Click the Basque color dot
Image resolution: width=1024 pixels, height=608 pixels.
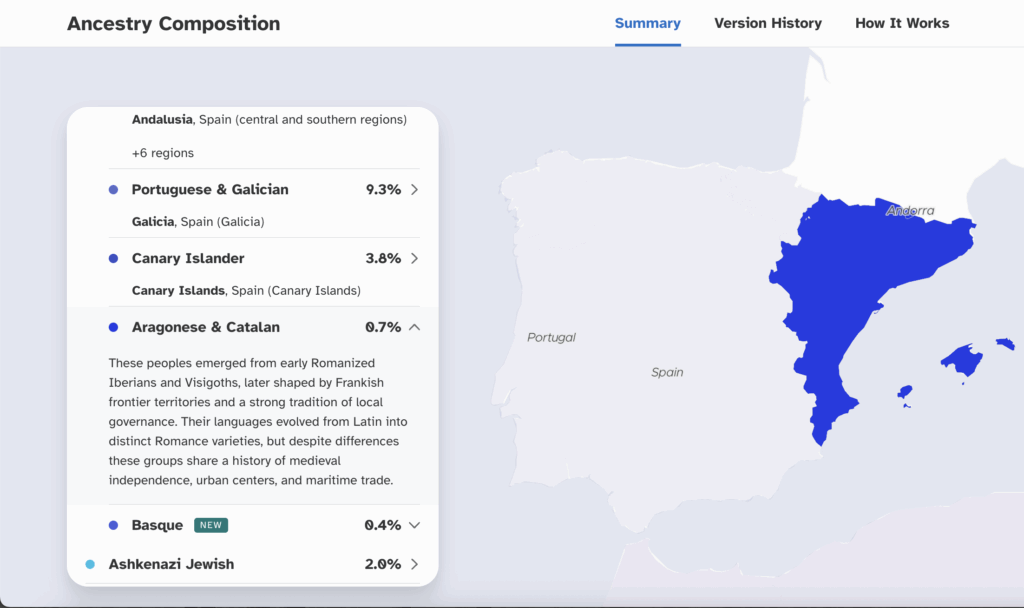click(113, 525)
